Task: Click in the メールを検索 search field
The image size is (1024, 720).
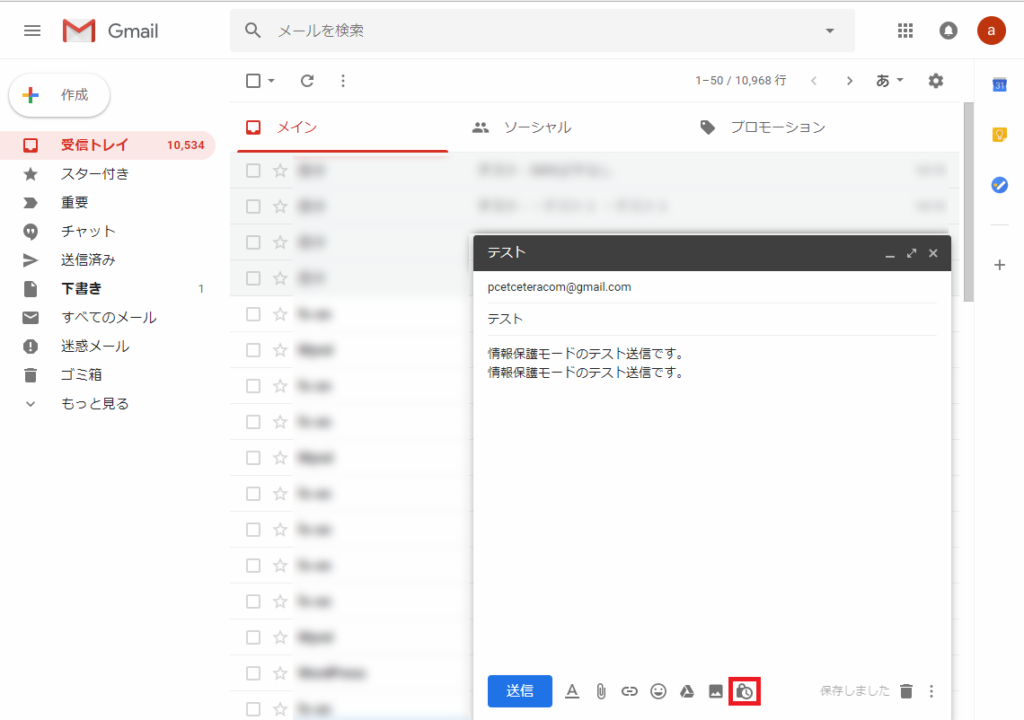Action: 540,31
